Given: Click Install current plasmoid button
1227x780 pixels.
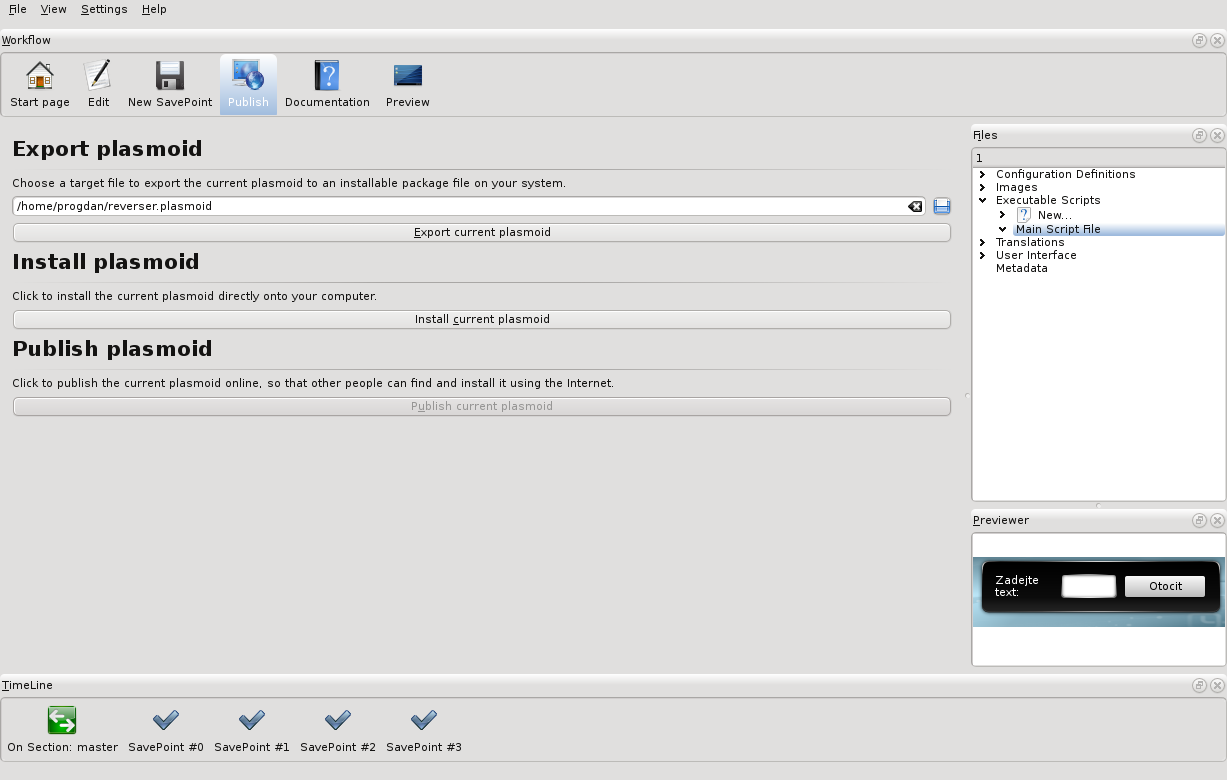Looking at the screenshot, I should (482, 319).
